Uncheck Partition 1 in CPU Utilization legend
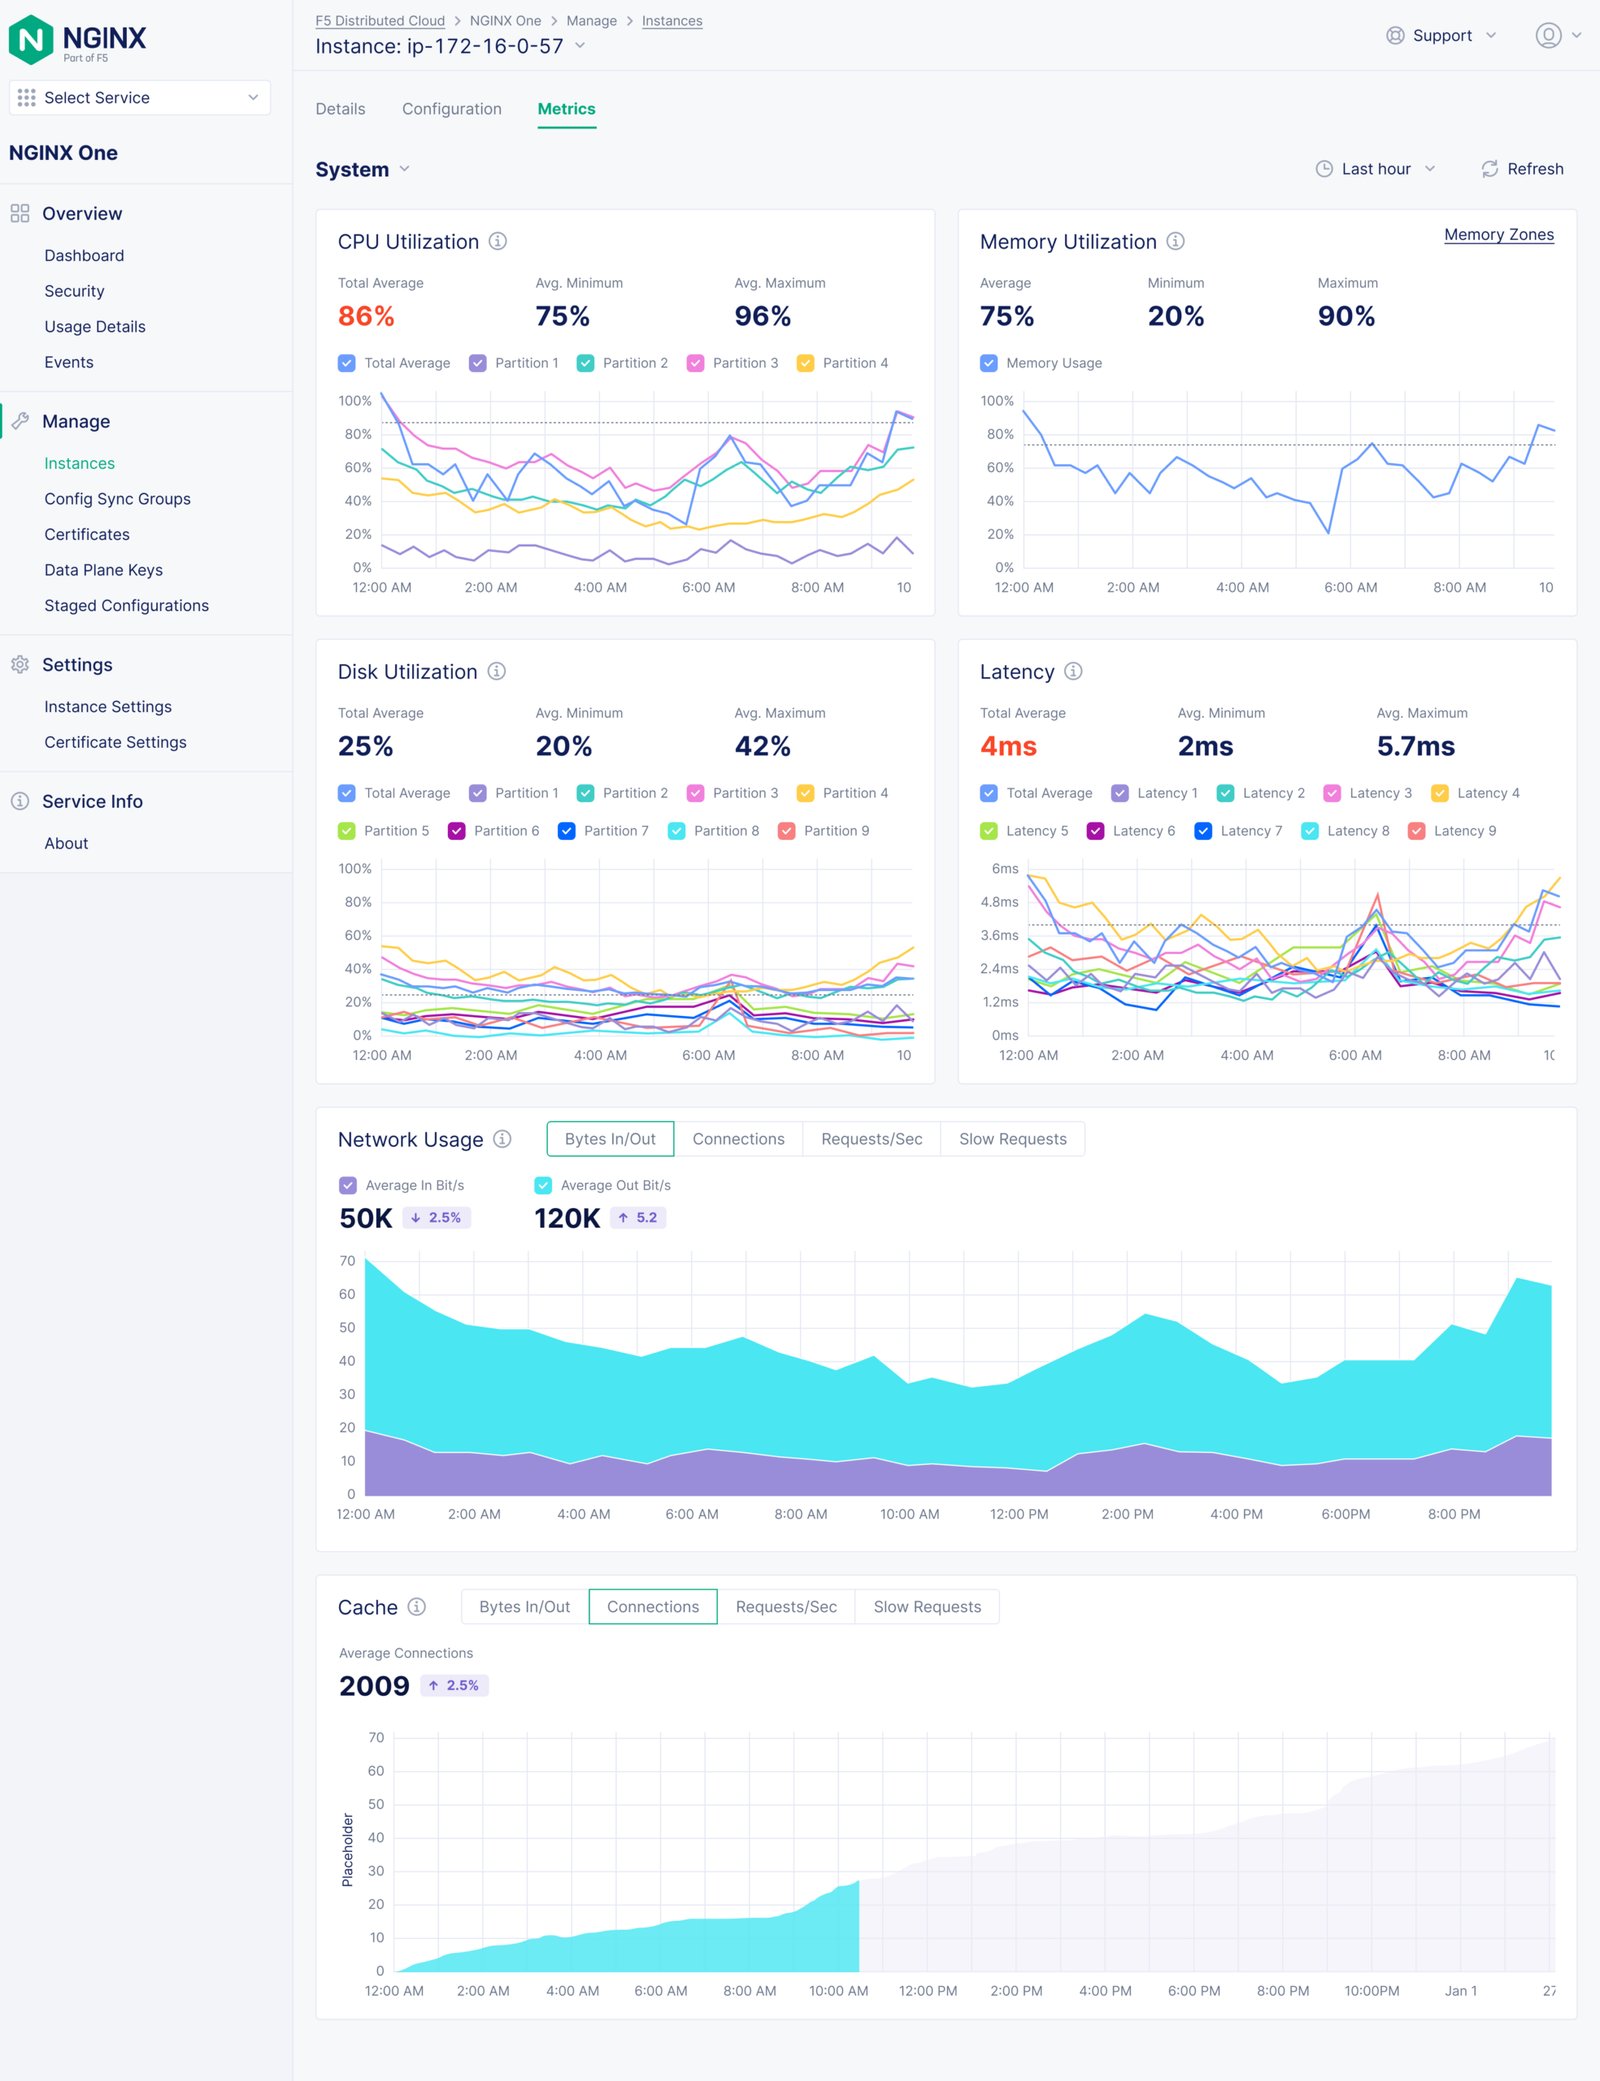1600x2081 pixels. tap(478, 363)
